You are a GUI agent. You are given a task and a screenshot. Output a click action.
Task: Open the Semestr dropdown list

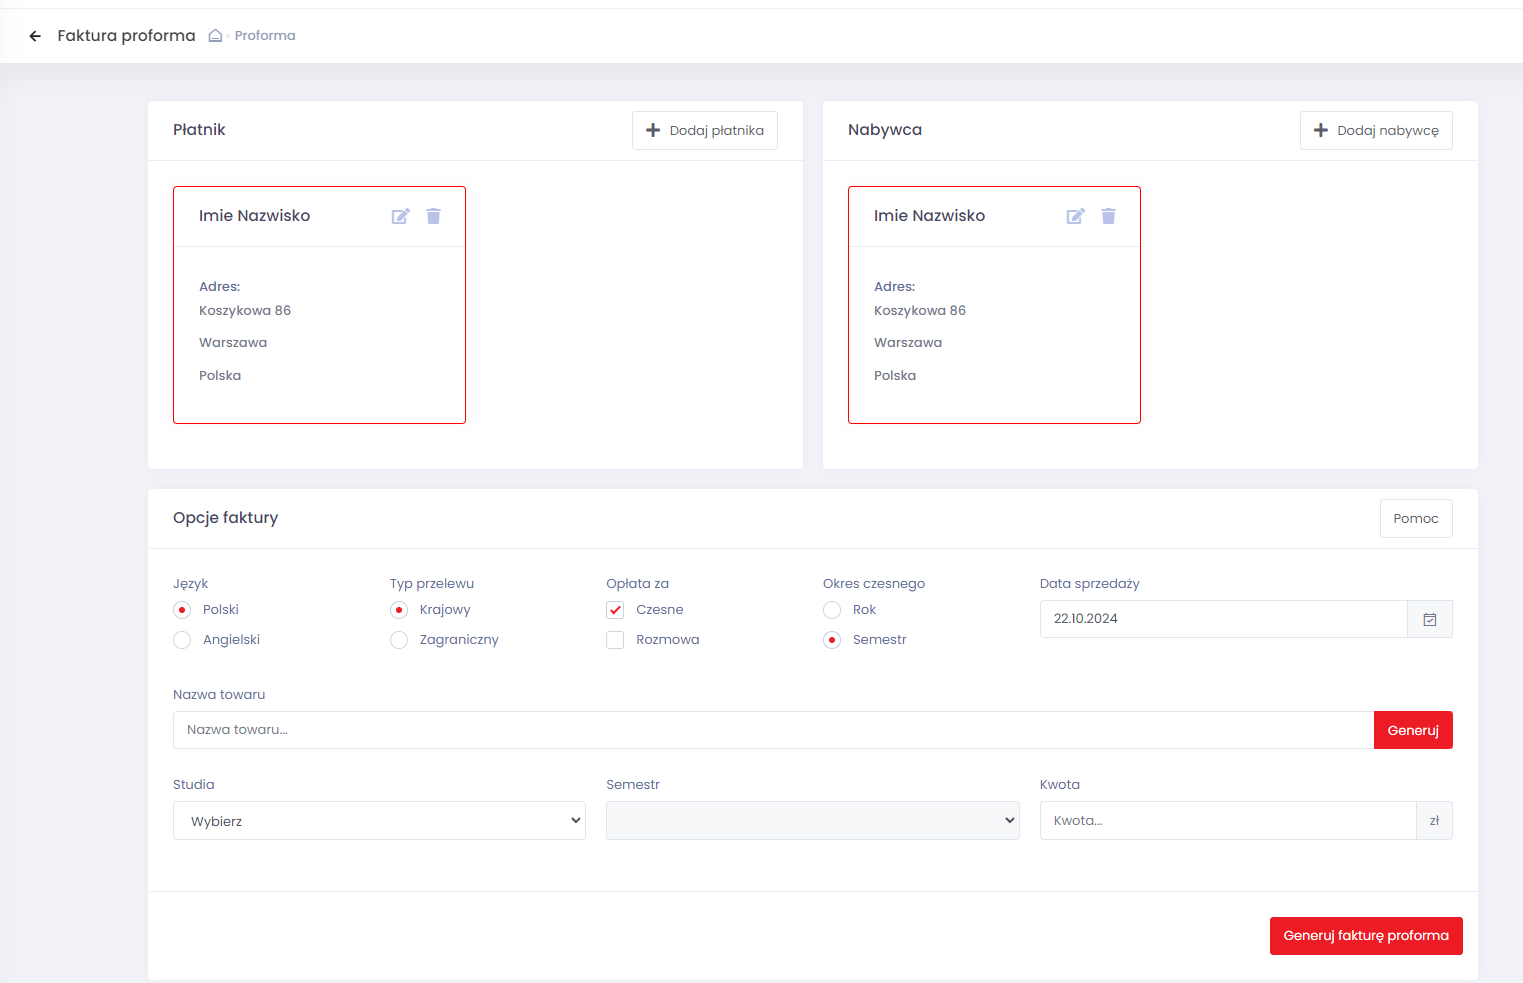[812, 821]
